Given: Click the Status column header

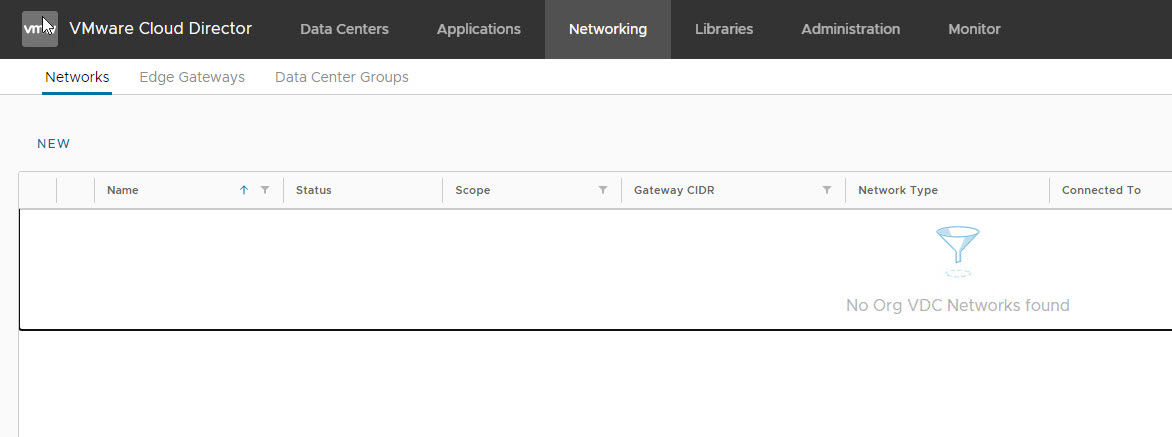Looking at the screenshot, I should [x=314, y=190].
